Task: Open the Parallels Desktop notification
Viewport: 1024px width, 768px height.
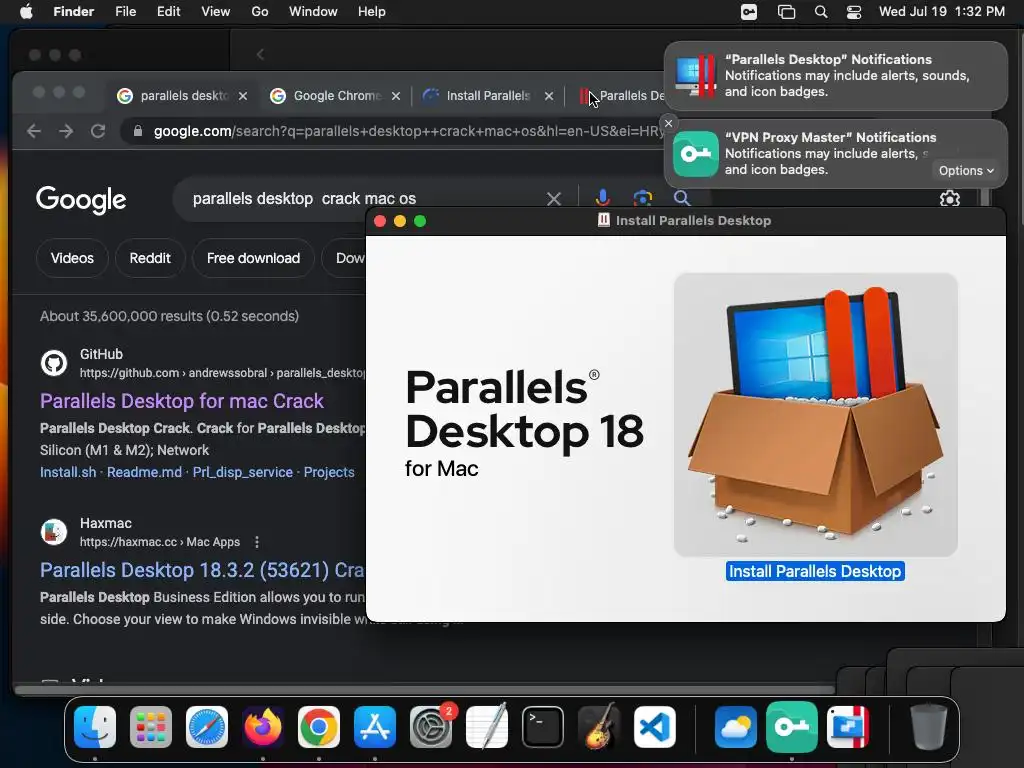Action: click(x=836, y=76)
